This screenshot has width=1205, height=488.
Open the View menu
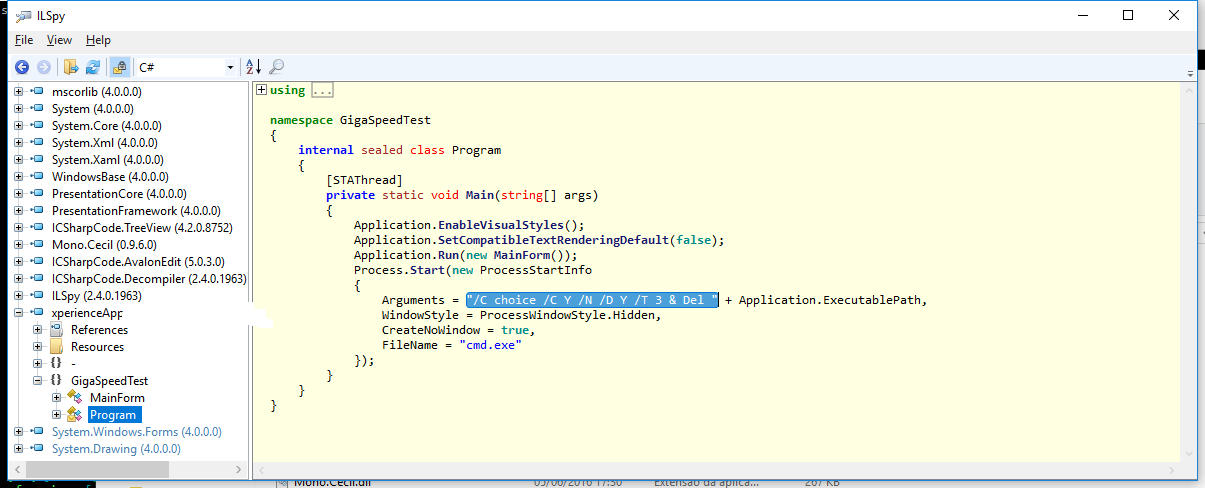click(x=60, y=40)
